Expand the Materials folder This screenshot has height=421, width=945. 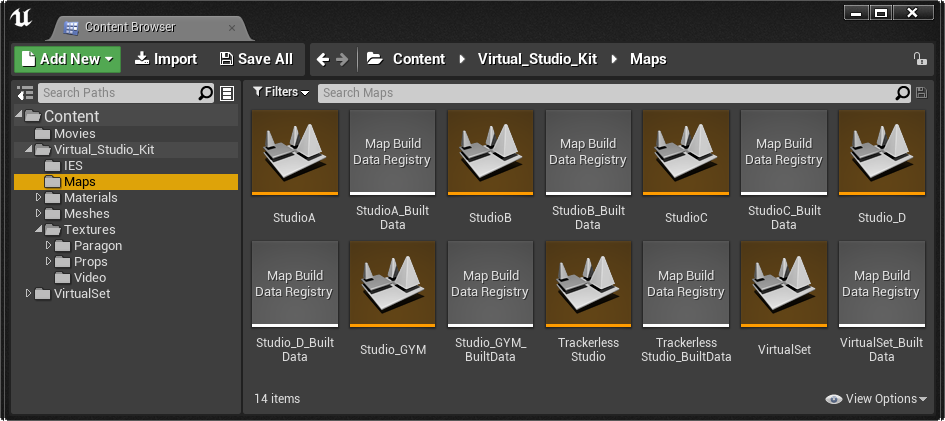click(x=39, y=198)
